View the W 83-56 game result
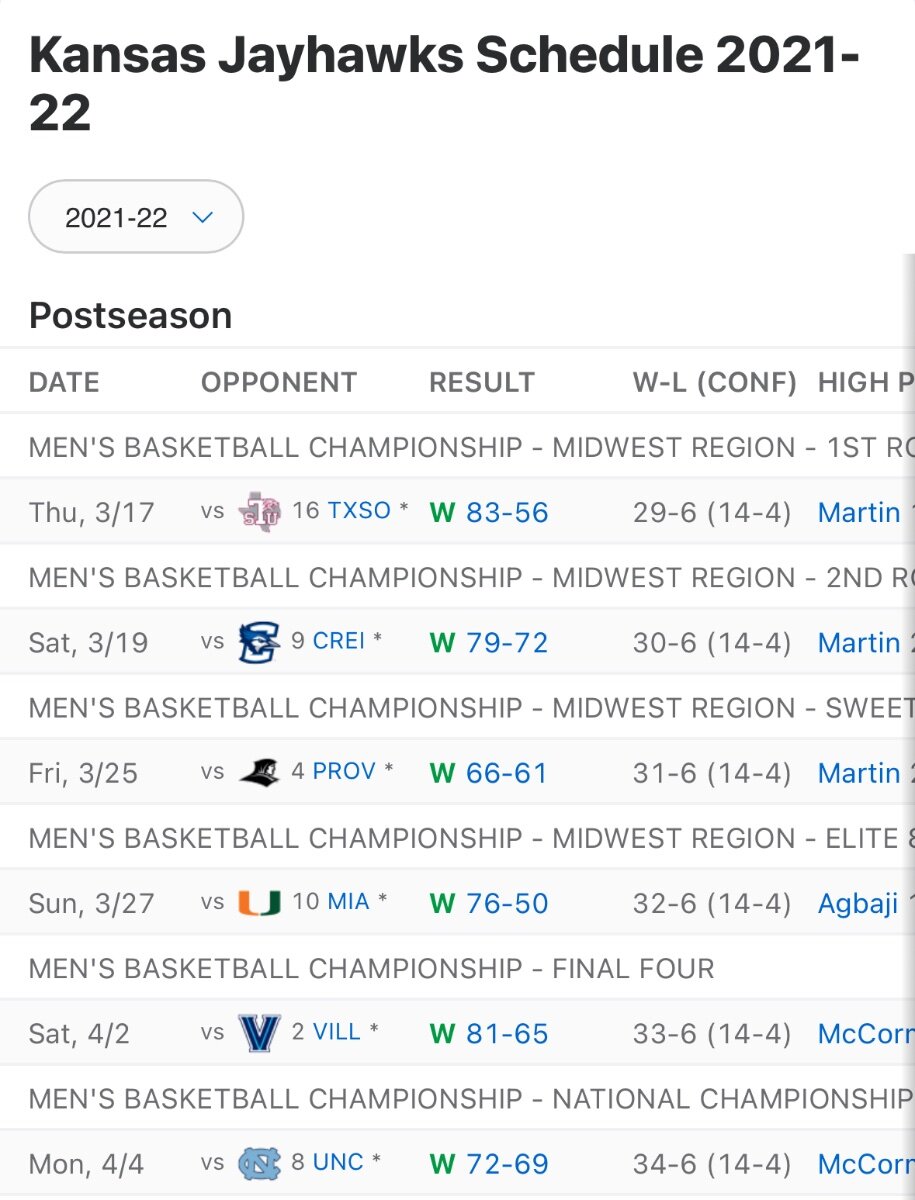The image size is (915, 1200). [x=506, y=513]
